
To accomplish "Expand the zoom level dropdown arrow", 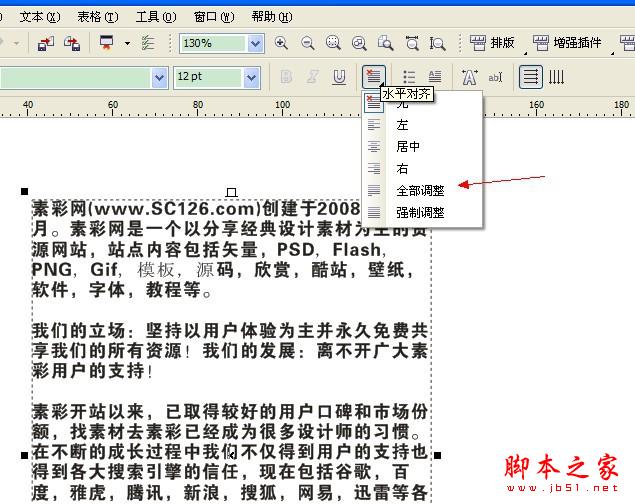I will tap(256, 43).
